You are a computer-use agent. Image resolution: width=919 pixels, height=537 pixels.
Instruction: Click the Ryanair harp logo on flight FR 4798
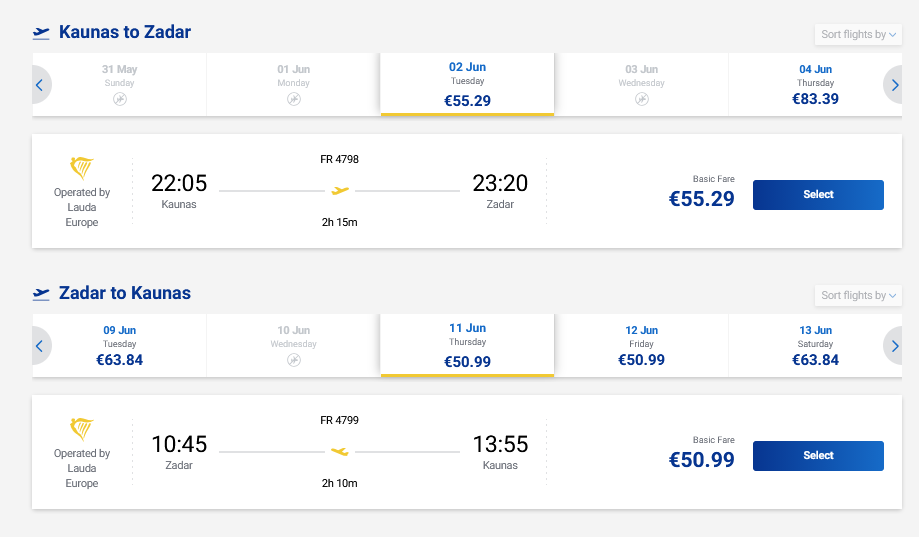tap(82, 168)
